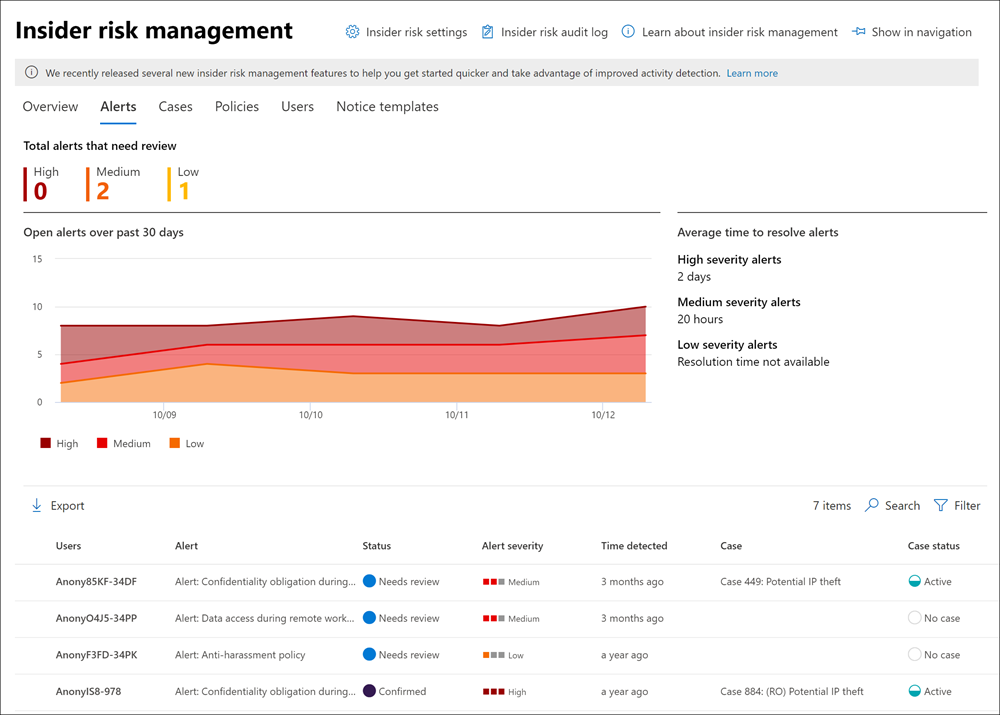Click the Search magnifier icon
Screen dimensions: 1000x715
[x=872, y=506]
